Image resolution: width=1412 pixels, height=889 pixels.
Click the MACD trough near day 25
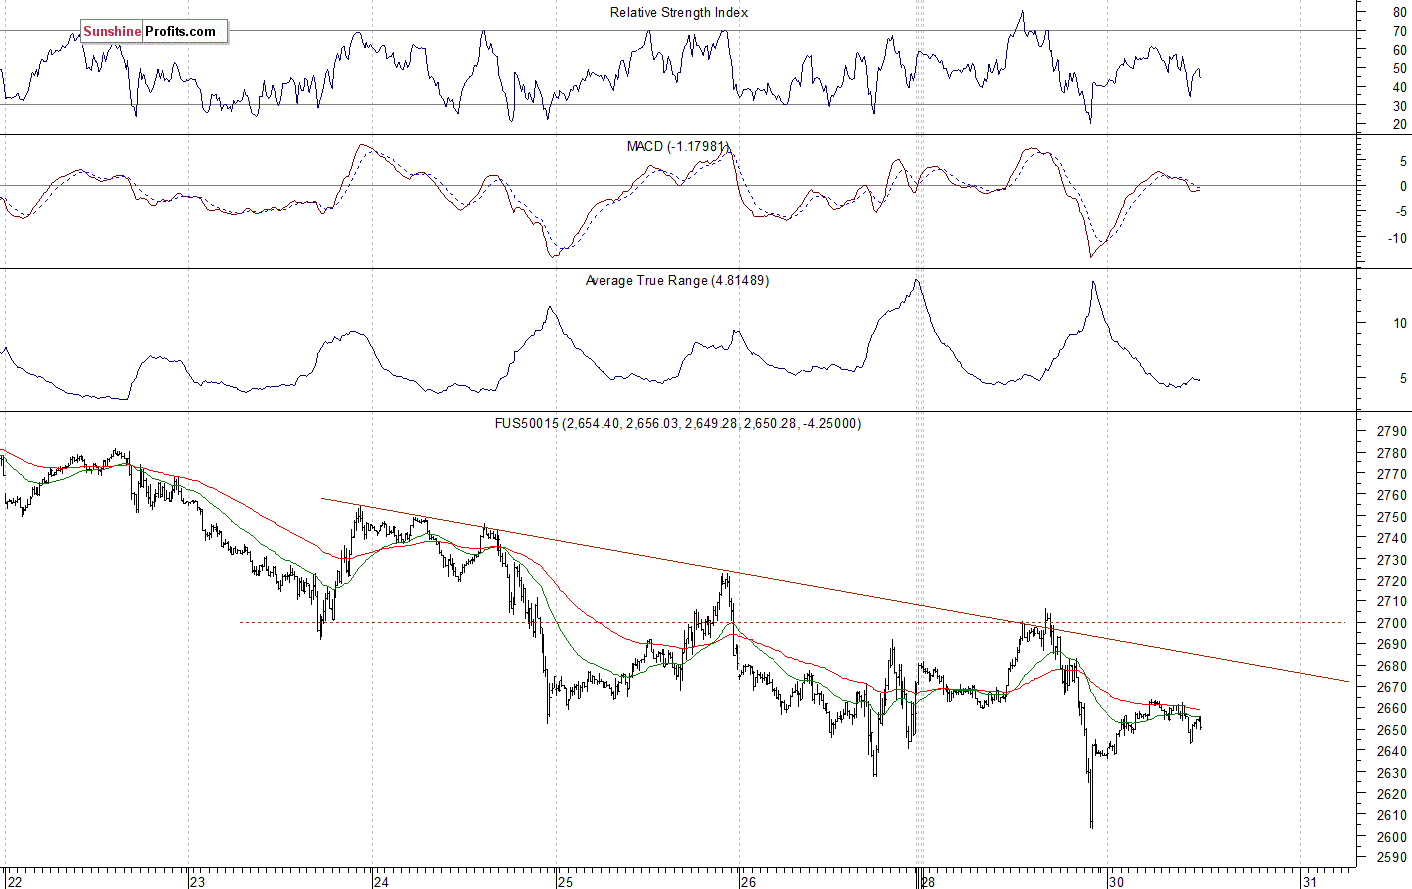[x=553, y=256]
